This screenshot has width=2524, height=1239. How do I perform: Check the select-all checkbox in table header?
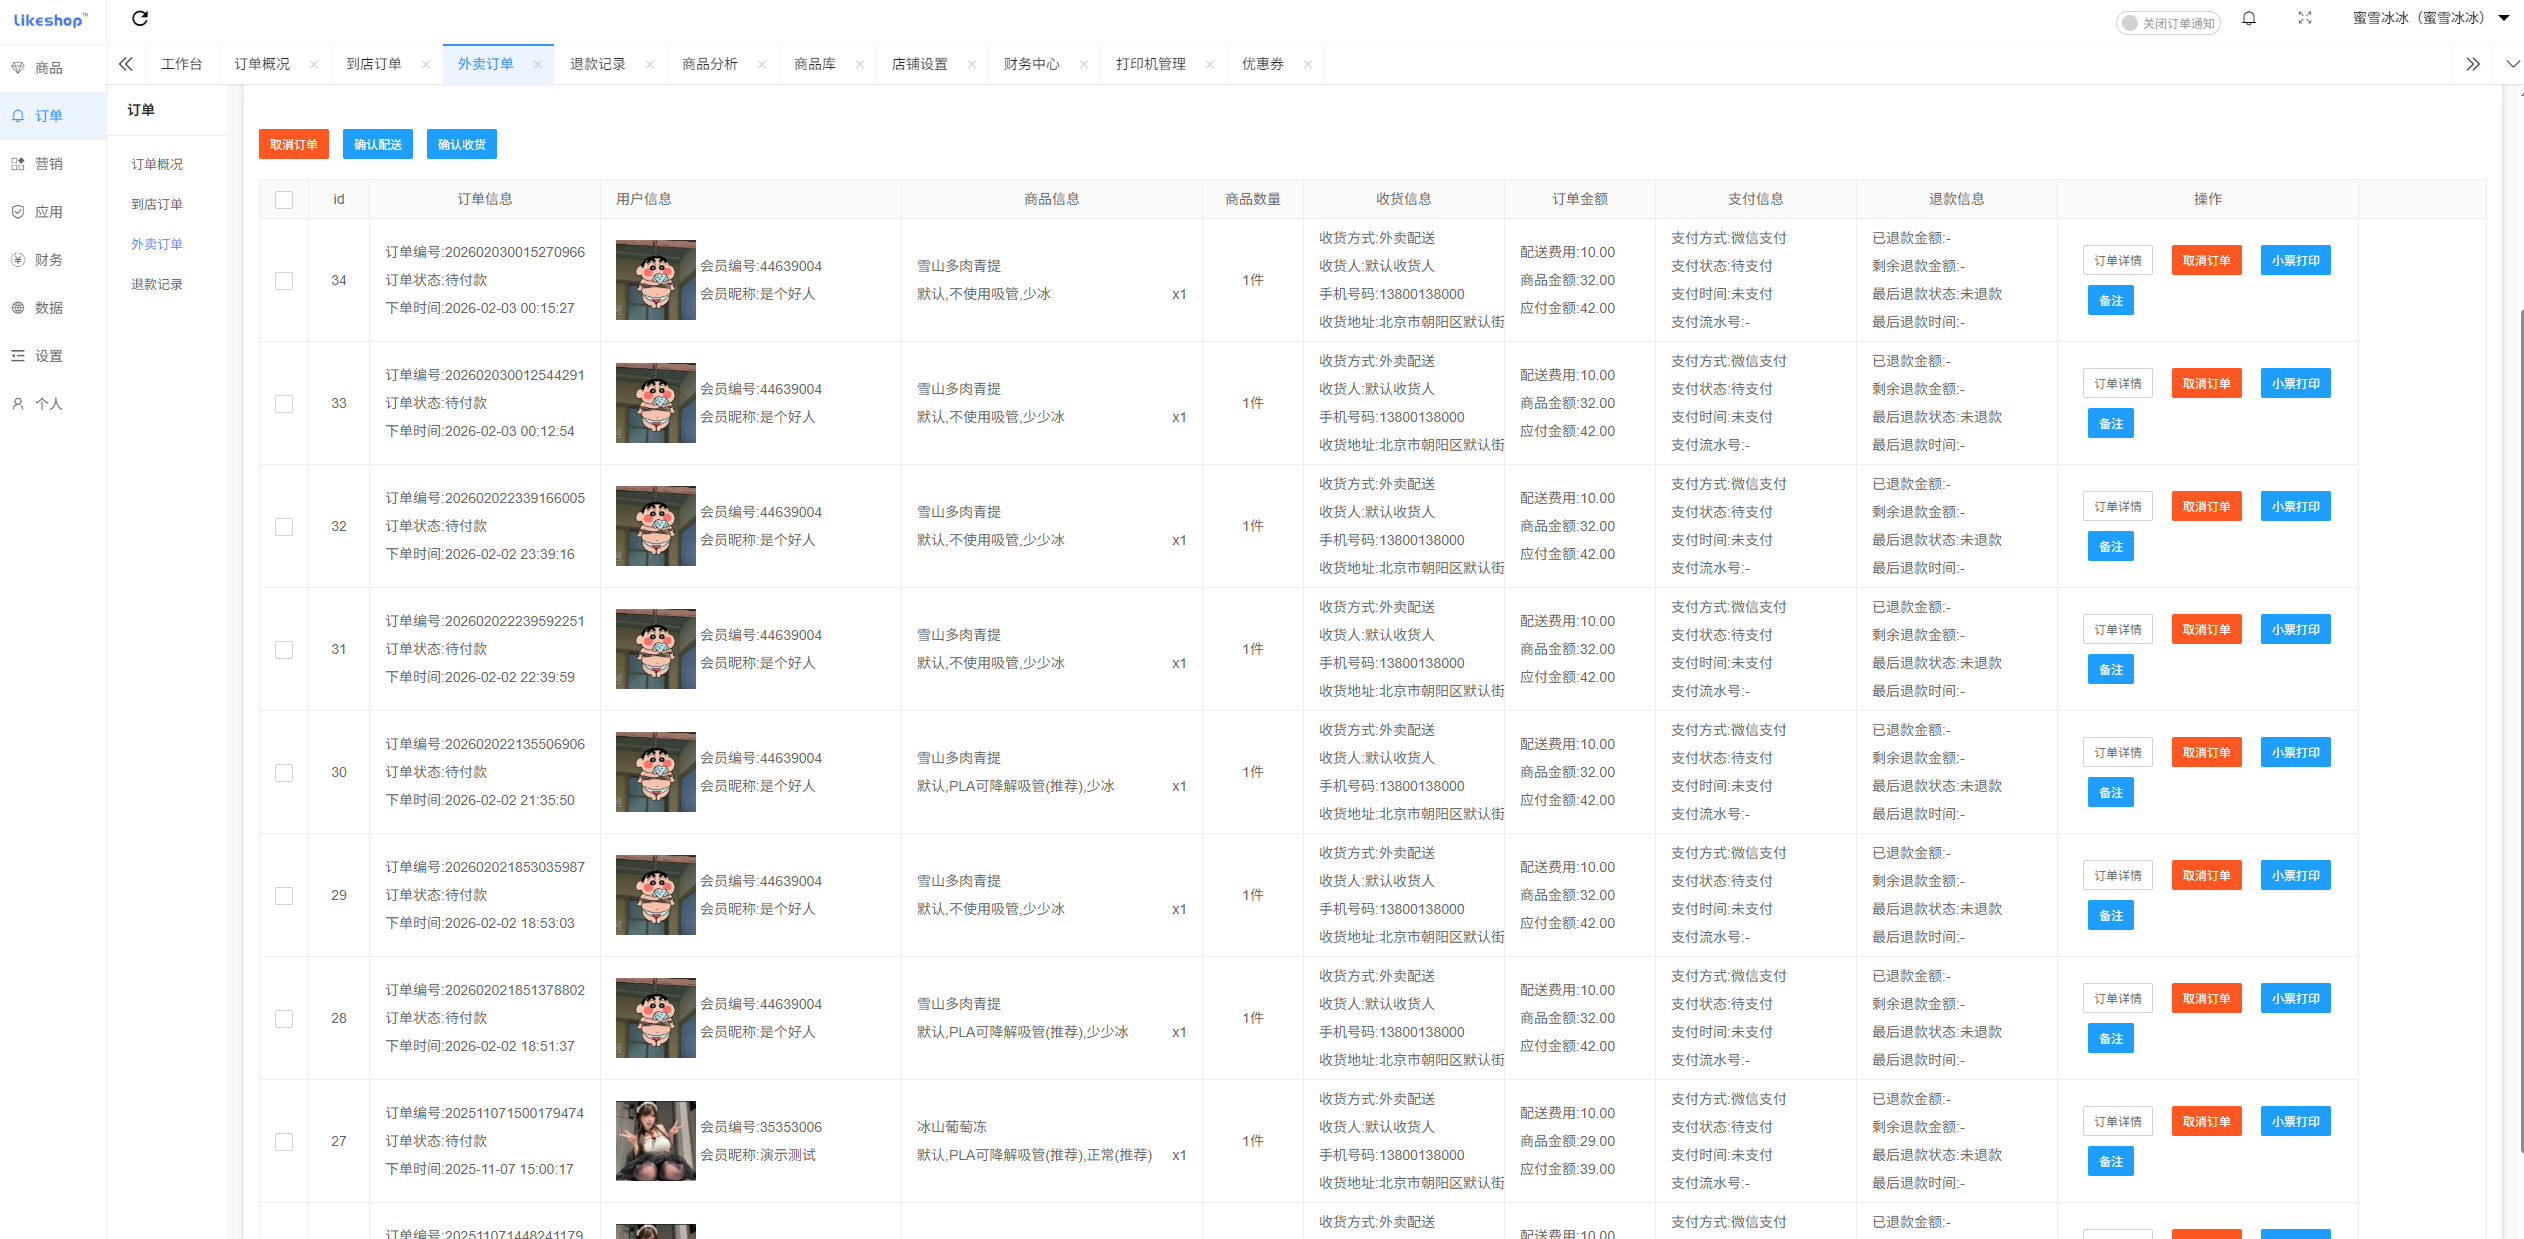[284, 199]
